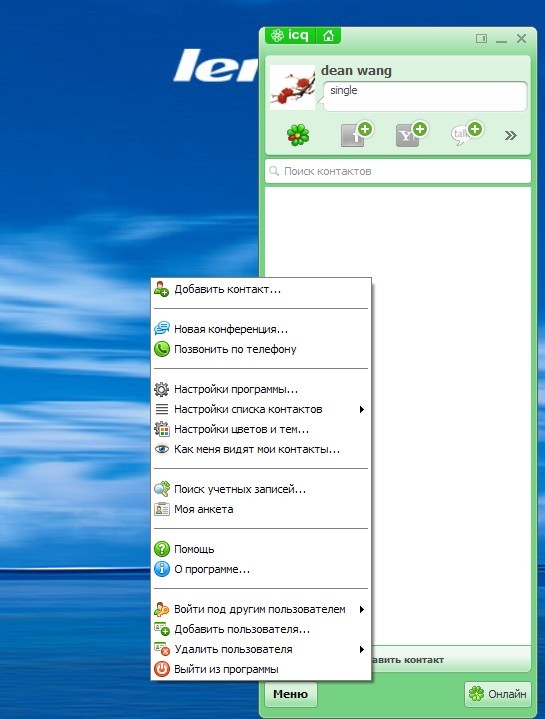Click the Меню button
This screenshot has height=719, width=545.
[291, 694]
